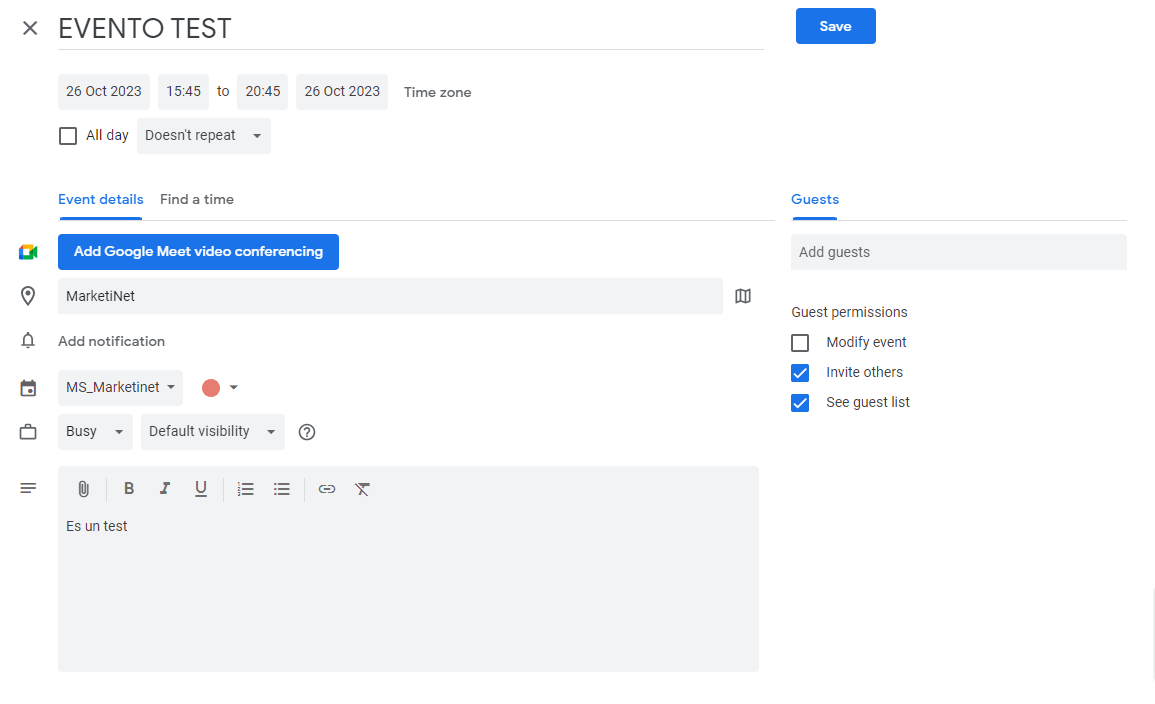1155x704 pixels.
Task: Click the Add guests input field
Action: [959, 252]
